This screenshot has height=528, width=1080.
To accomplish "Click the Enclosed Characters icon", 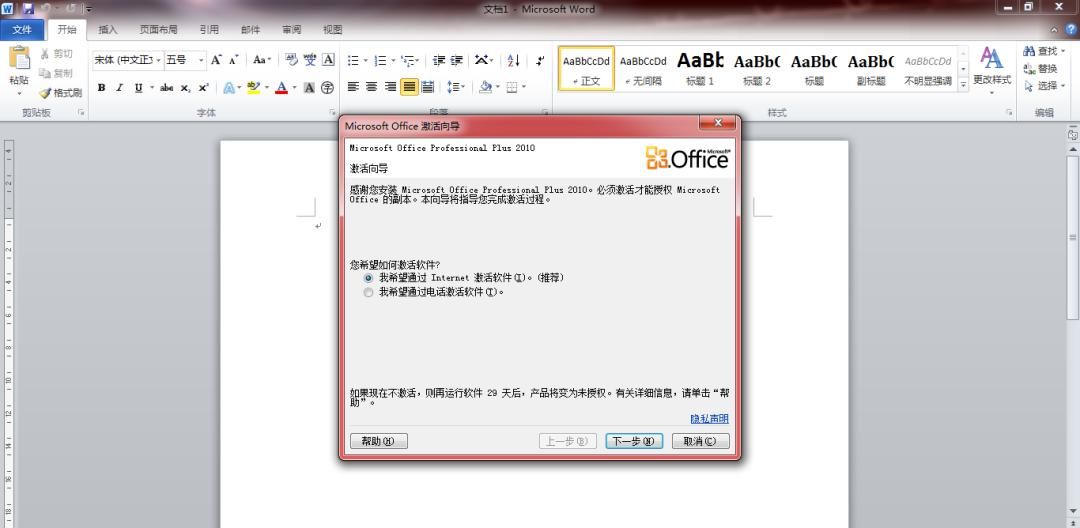I will 328,87.
